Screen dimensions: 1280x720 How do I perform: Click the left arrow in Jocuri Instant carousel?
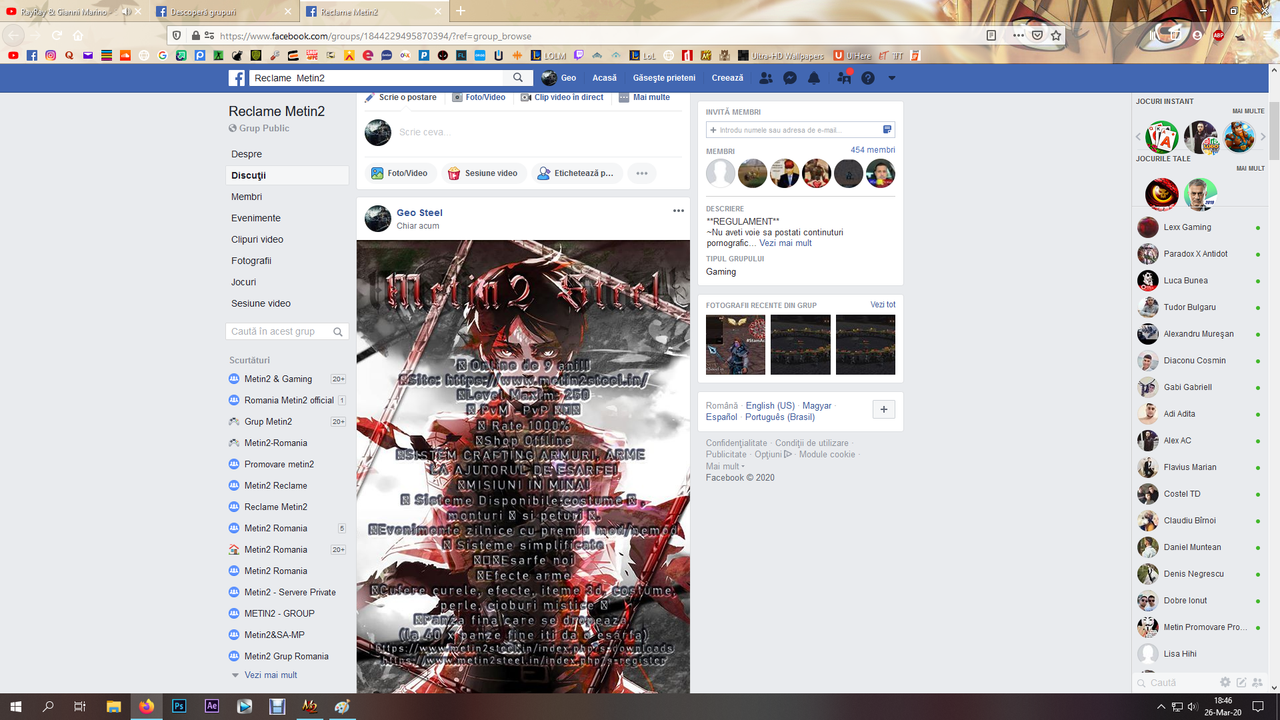coord(1138,137)
